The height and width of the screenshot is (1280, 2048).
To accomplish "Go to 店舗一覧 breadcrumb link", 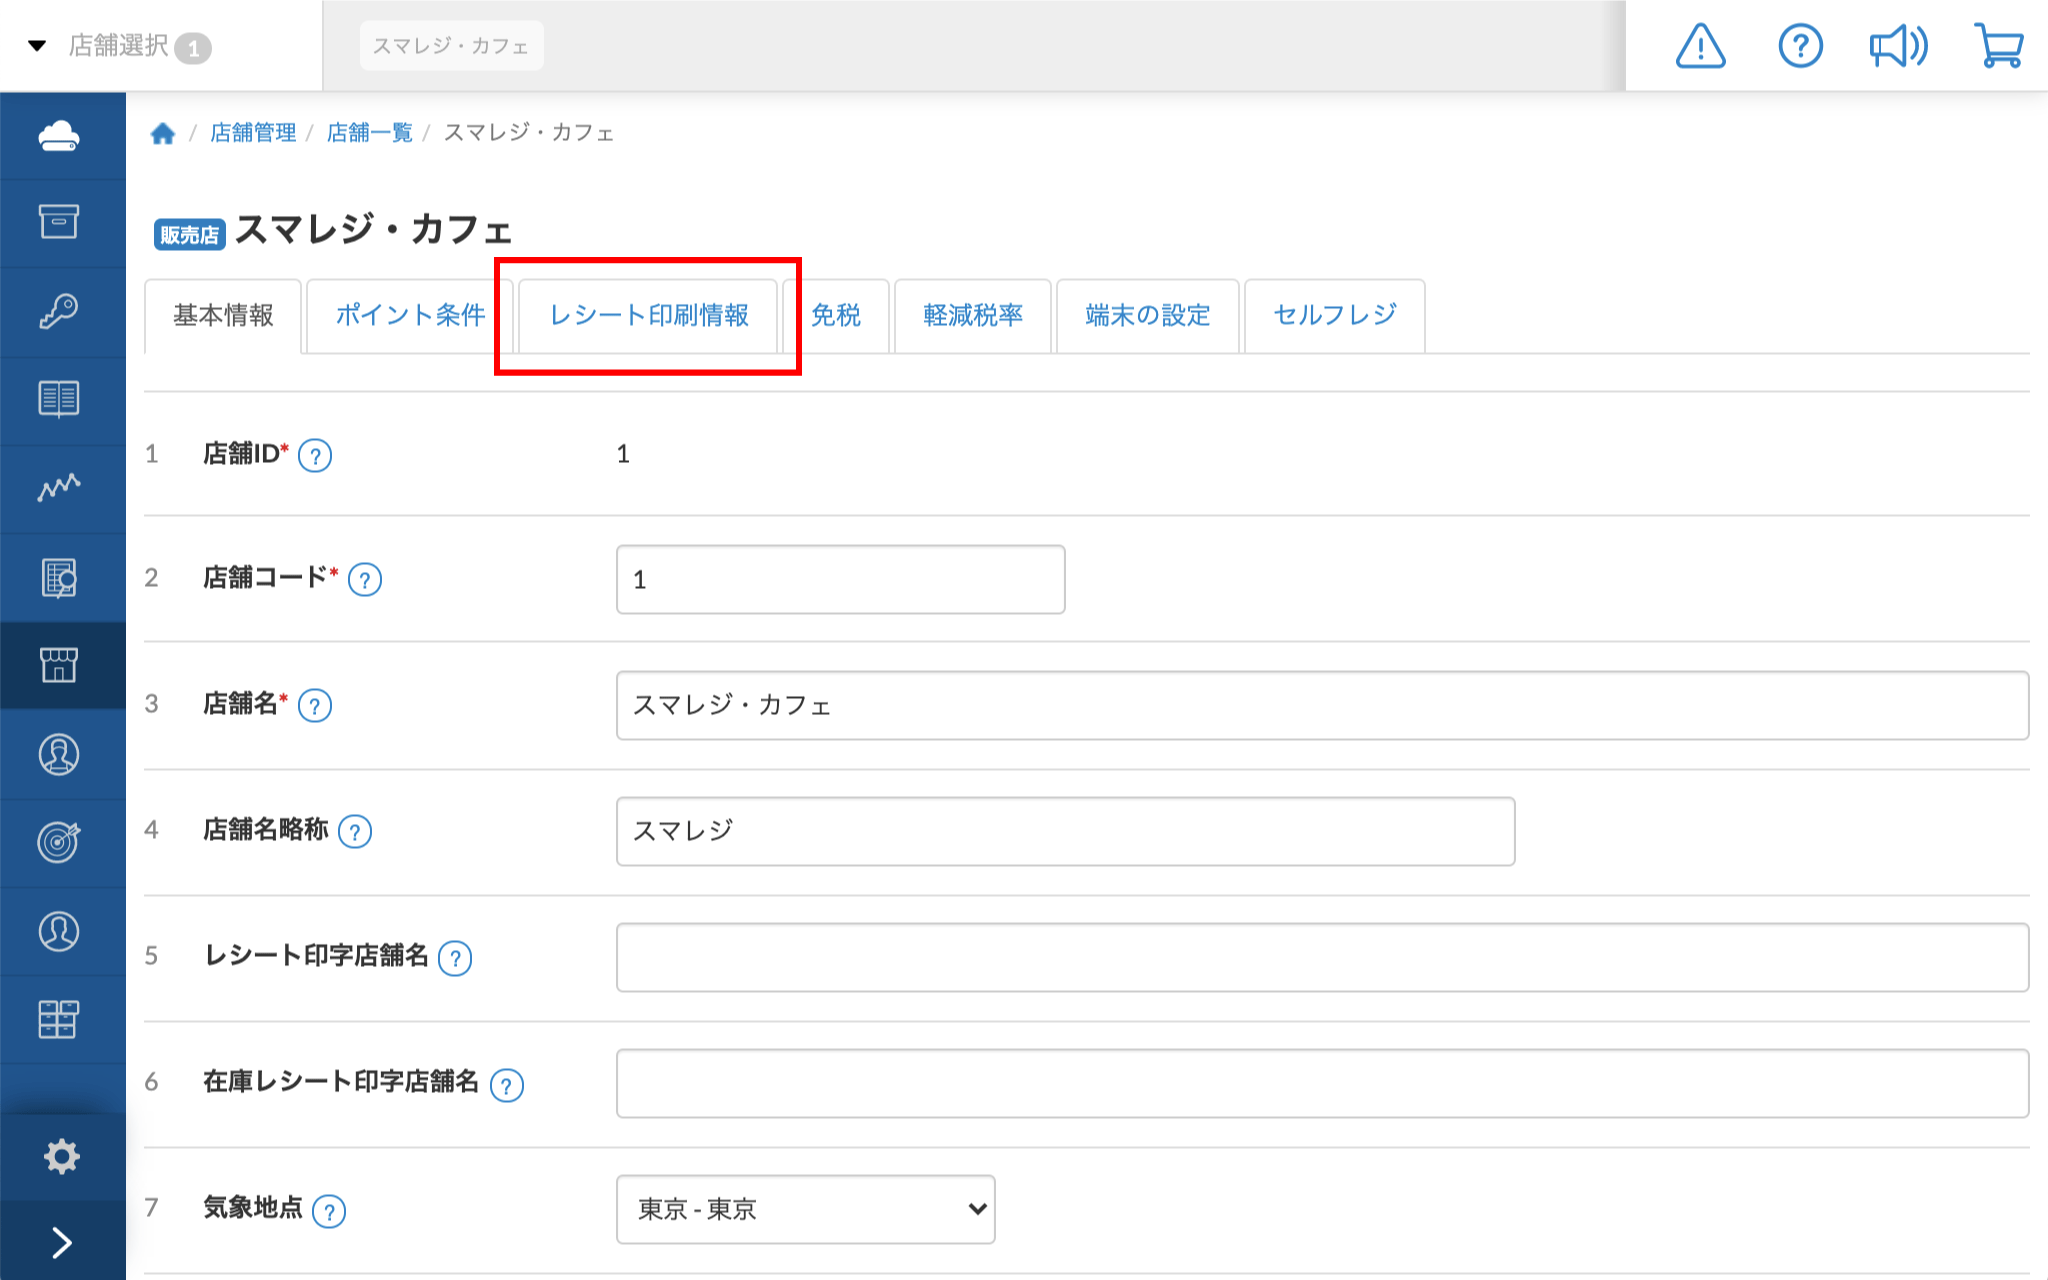I will pyautogui.click(x=369, y=133).
